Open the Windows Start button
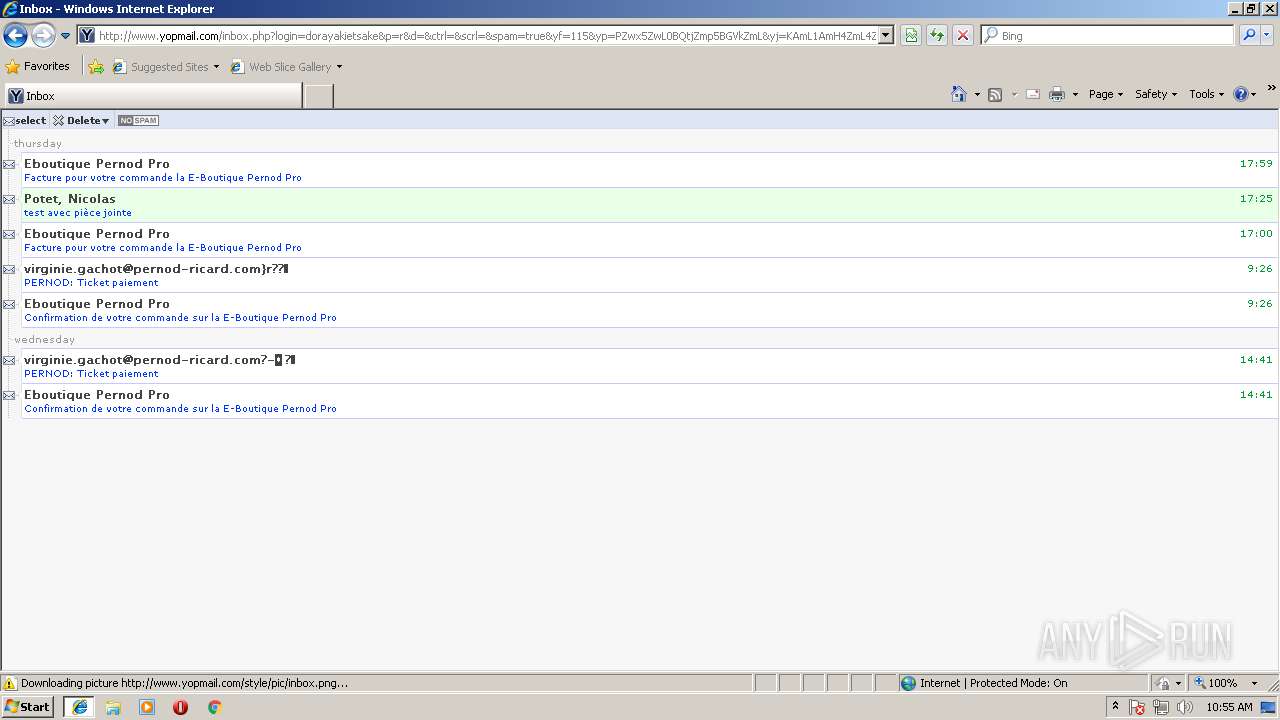1280x720 pixels. [27, 707]
